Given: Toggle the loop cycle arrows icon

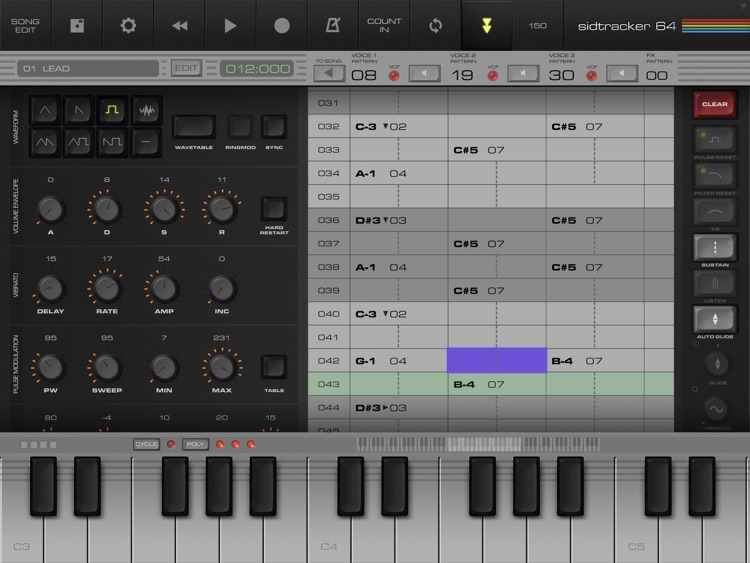Looking at the screenshot, I should [x=435, y=25].
